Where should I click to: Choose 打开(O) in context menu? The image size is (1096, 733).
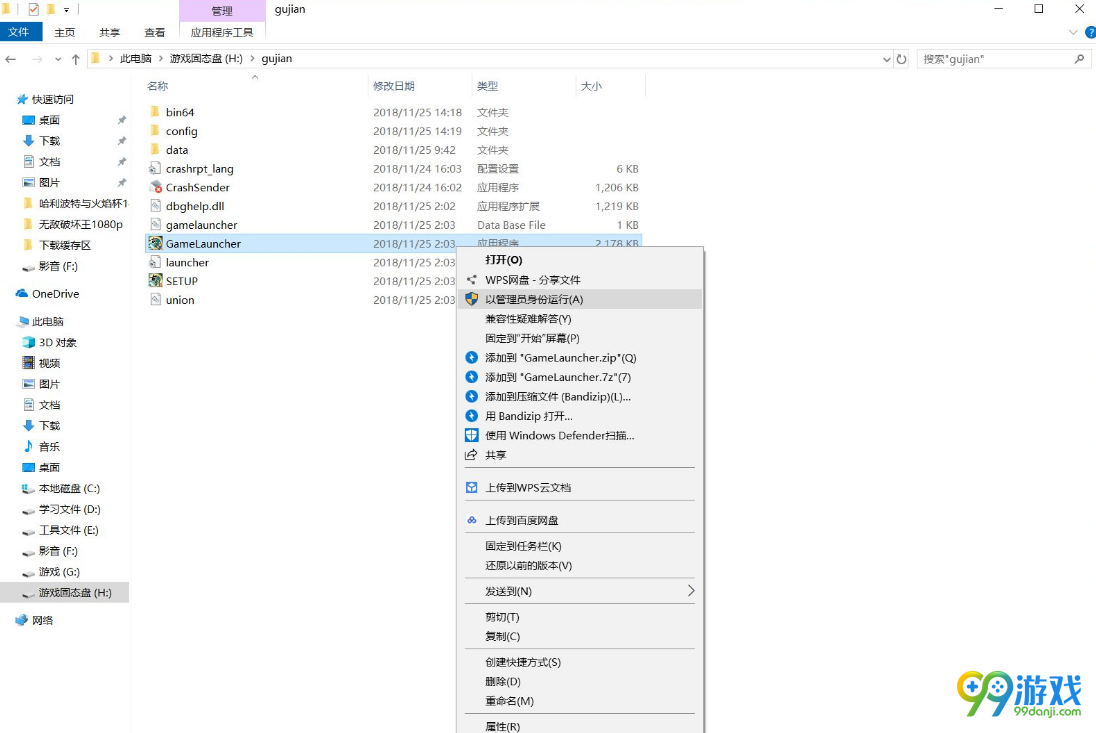(x=579, y=260)
